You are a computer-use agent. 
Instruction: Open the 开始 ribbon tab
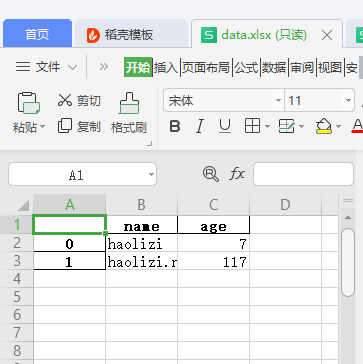pos(138,67)
